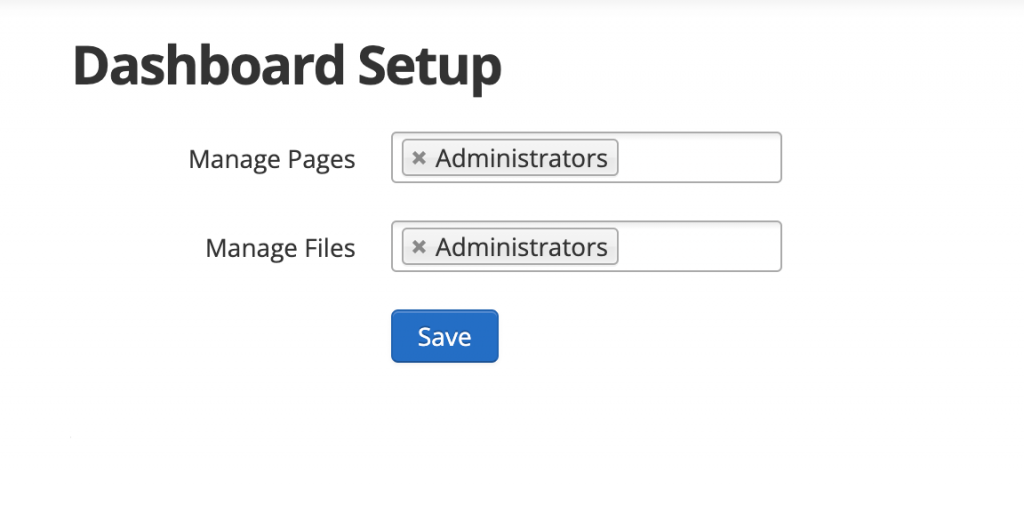The width and height of the screenshot is (1024, 505).
Task: Click empty space after Manage Files tag
Action: 698,247
